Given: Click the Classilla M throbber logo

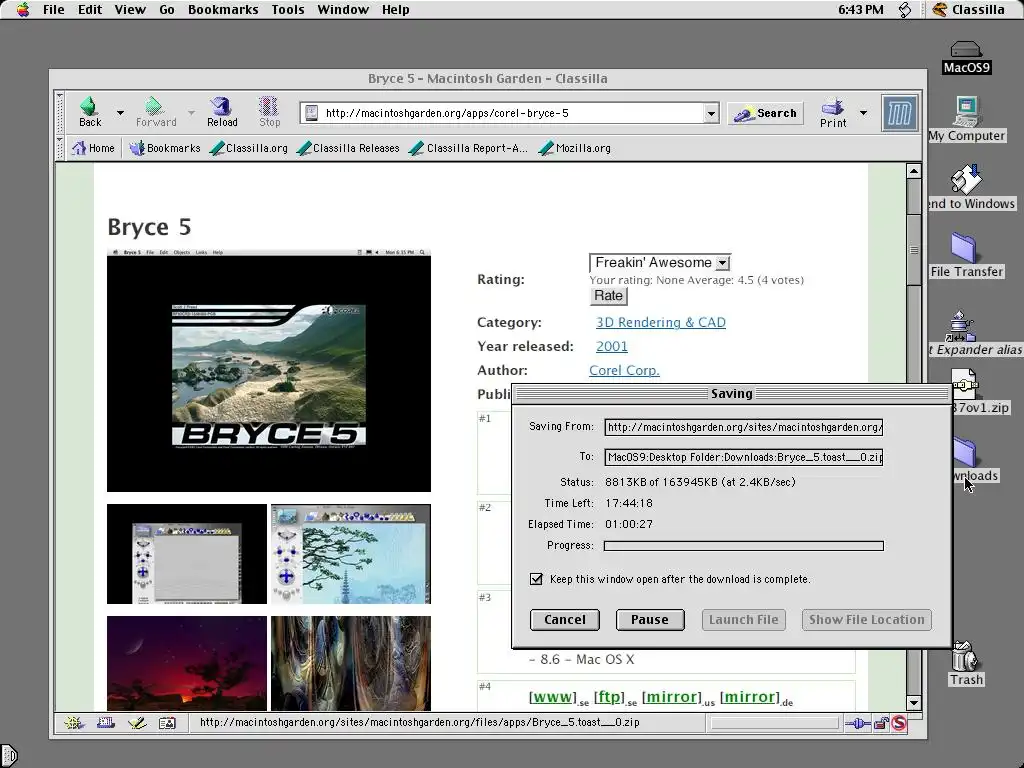Looking at the screenshot, I should click(899, 114).
